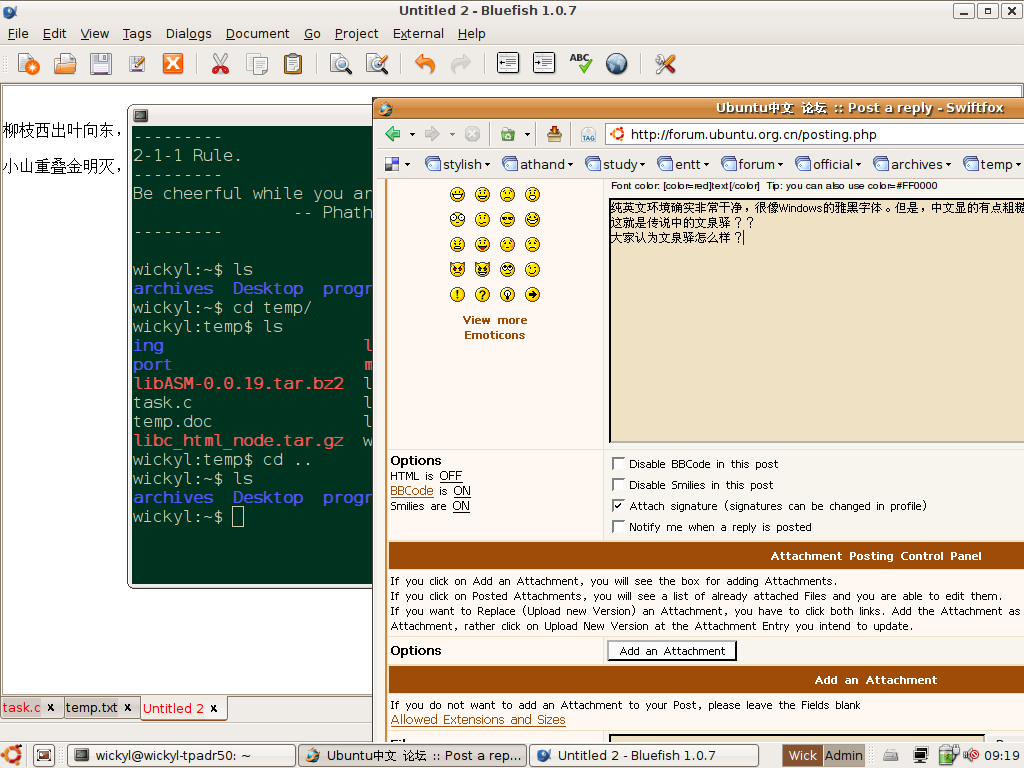
Task: Run spell check with the ABC icon
Action: (x=580, y=63)
